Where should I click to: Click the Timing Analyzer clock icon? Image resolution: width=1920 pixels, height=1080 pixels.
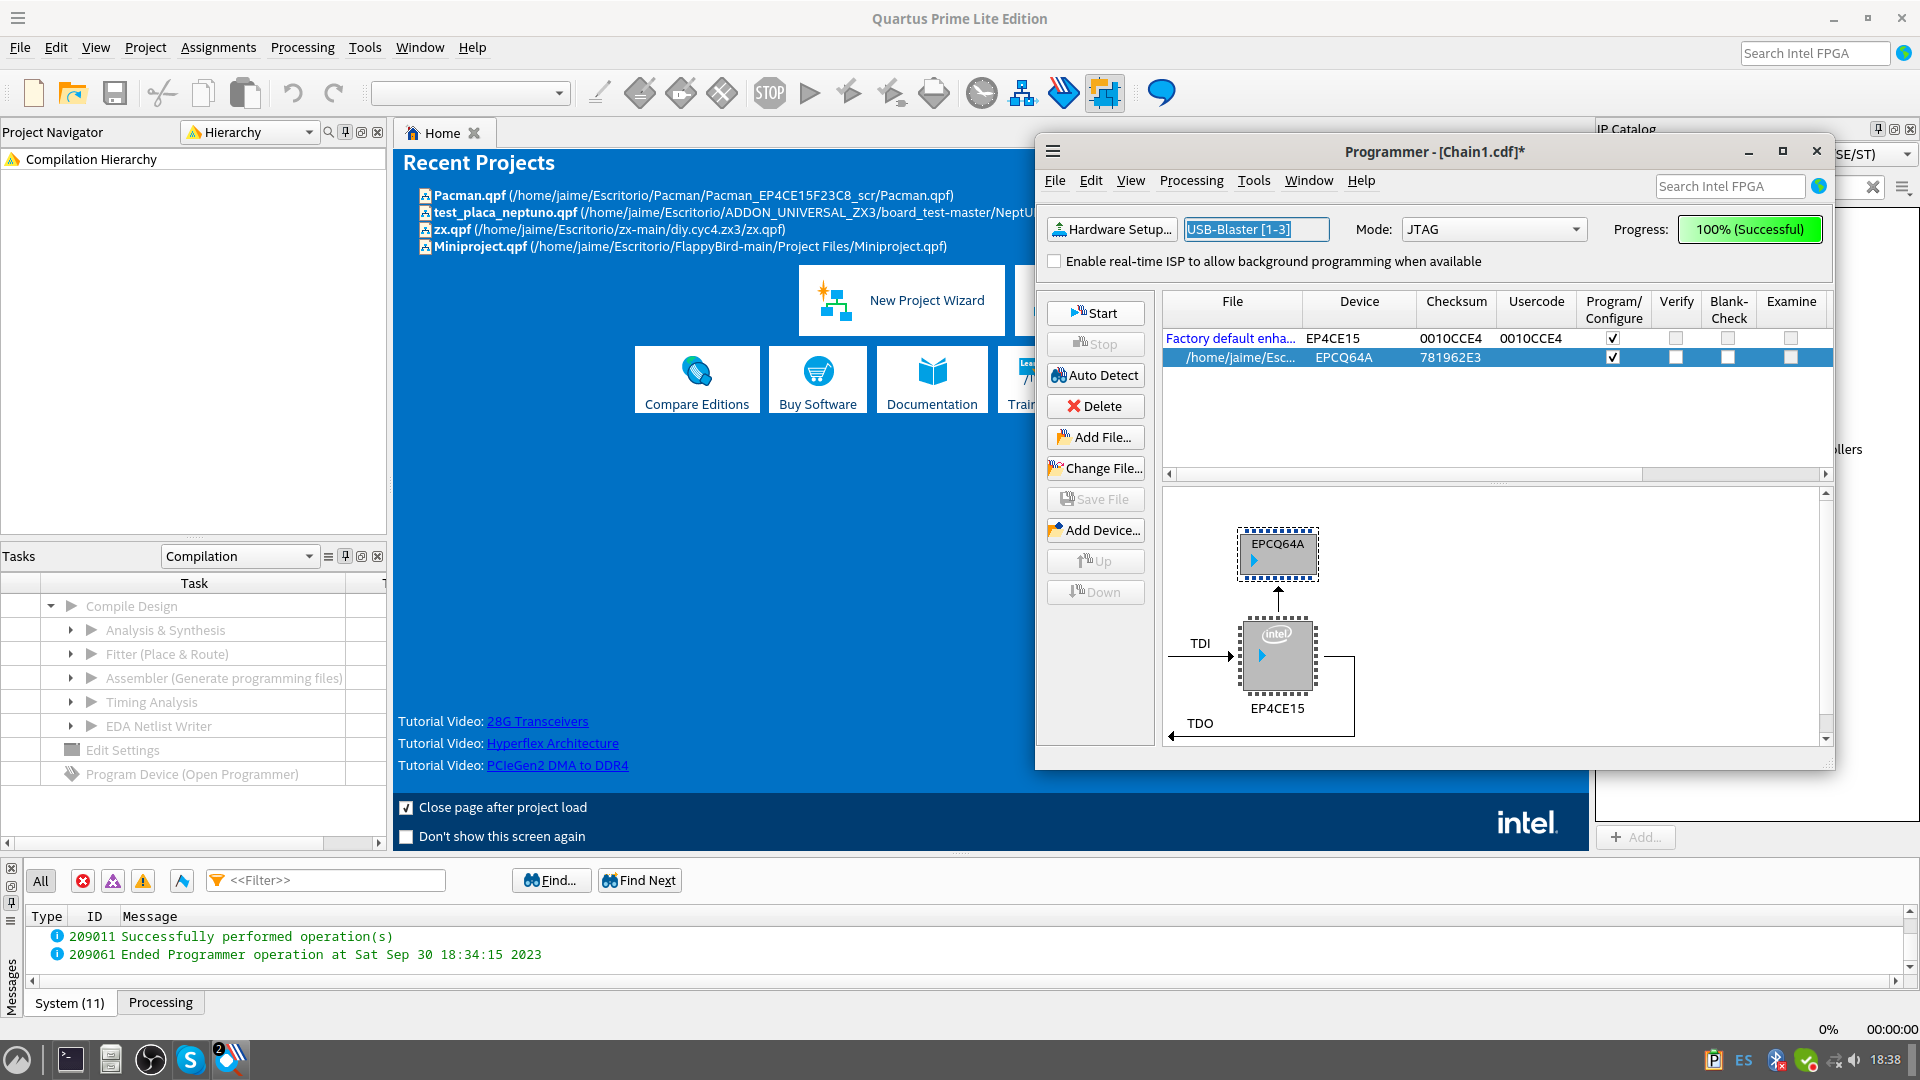click(x=981, y=93)
